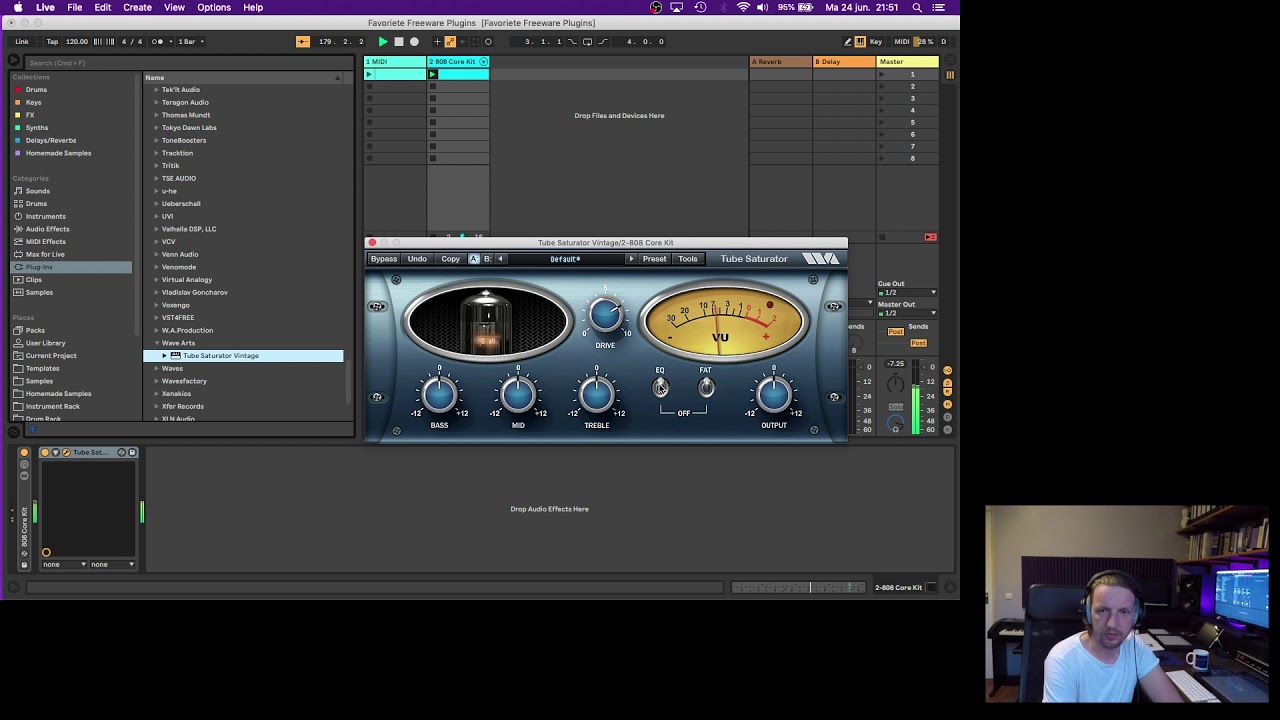Enable Key map mode switch

876,41
